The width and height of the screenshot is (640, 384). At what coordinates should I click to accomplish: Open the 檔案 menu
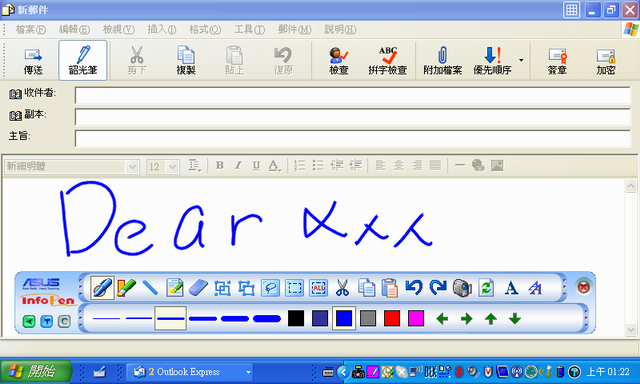click(31, 29)
